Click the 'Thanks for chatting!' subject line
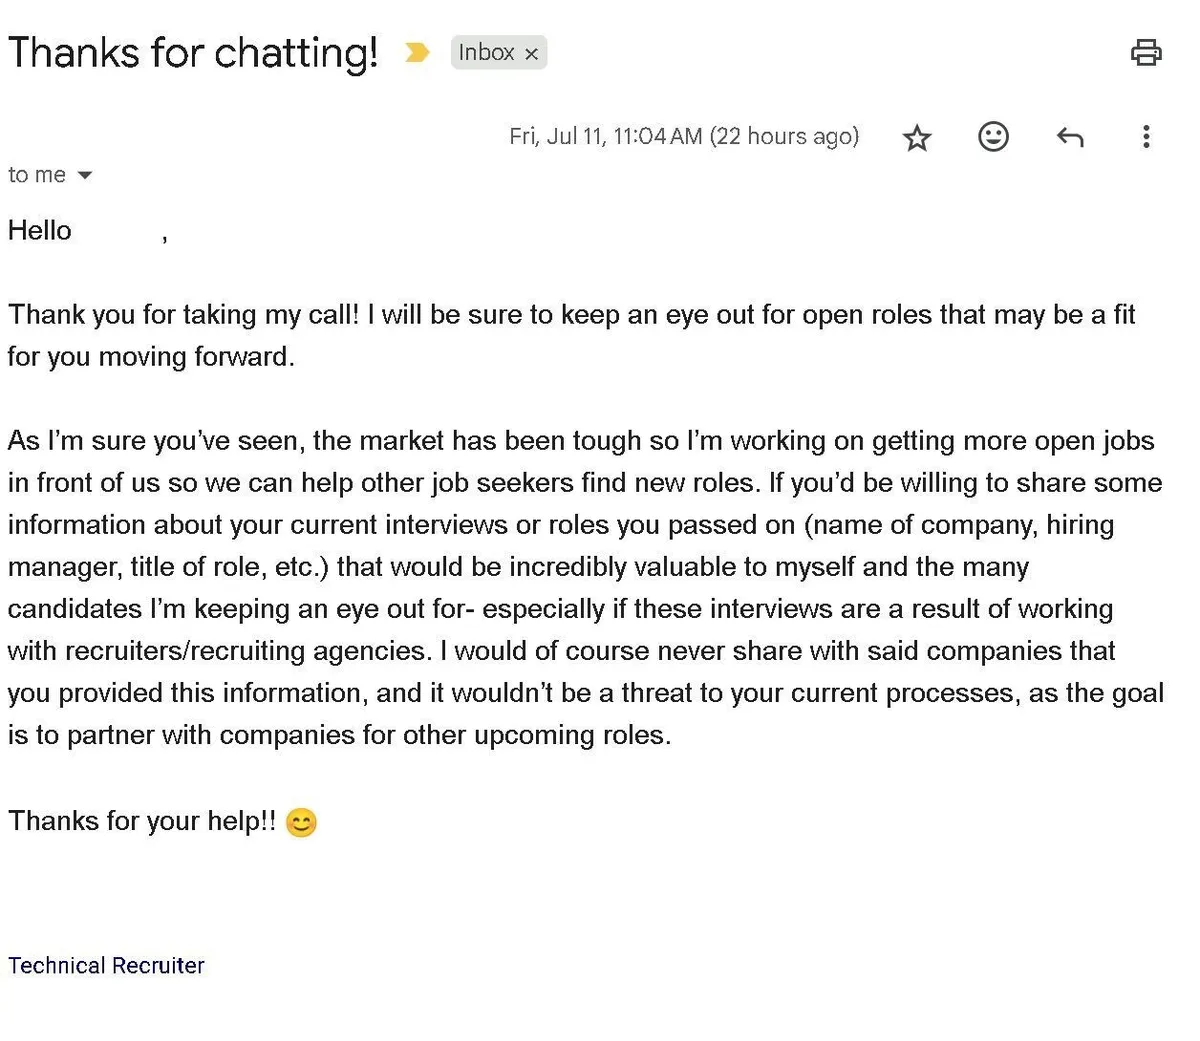This screenshot has height=1041, width=1200. click(193, 52)
